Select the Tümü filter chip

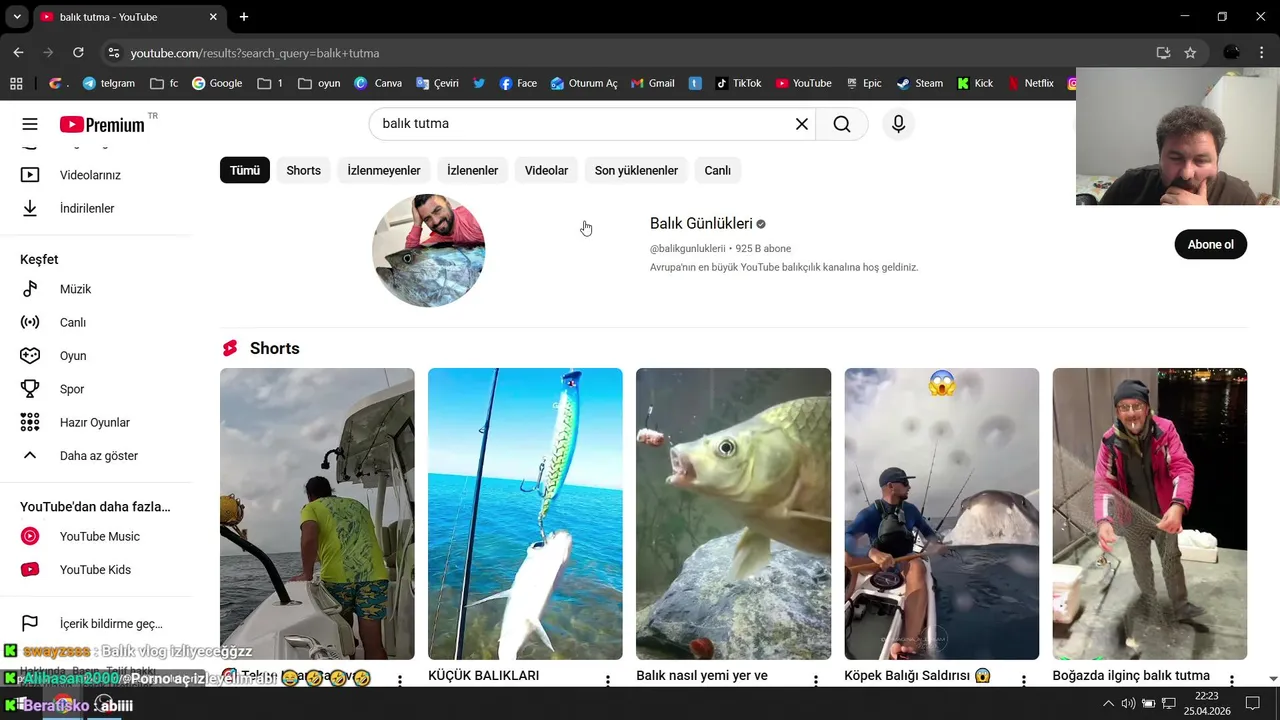245,170
